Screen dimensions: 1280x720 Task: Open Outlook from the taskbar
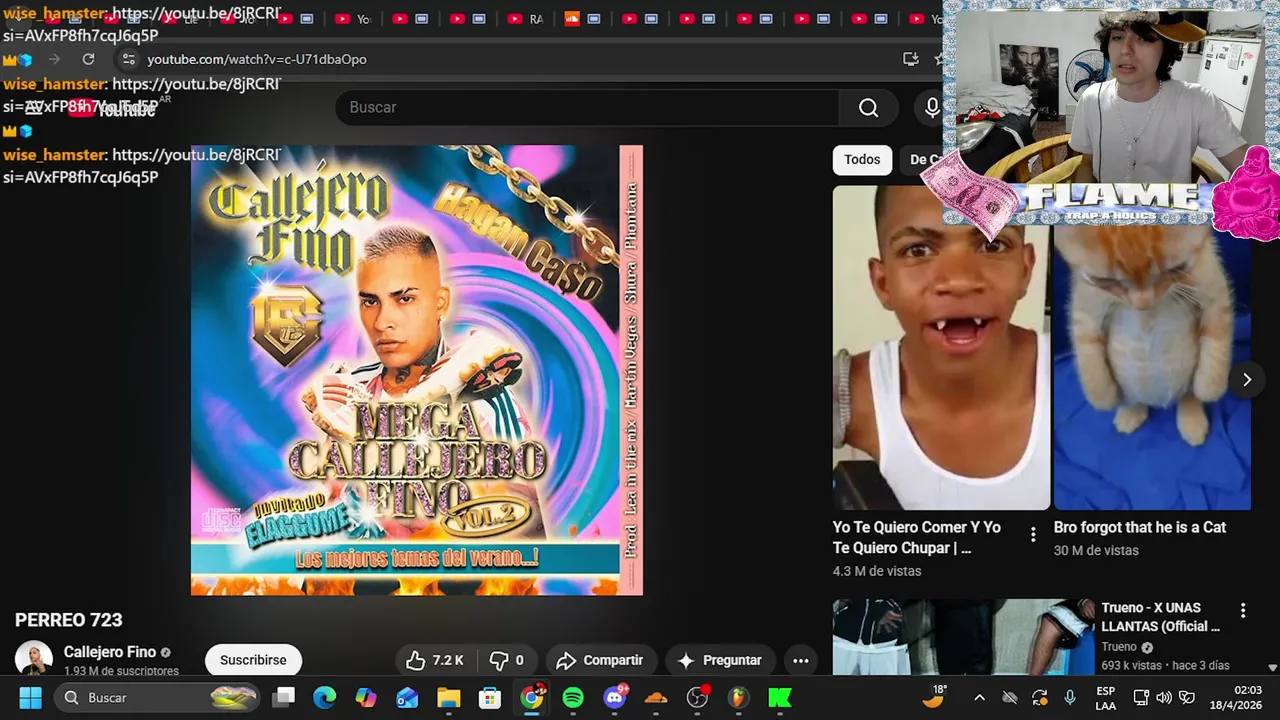[407, 698]
